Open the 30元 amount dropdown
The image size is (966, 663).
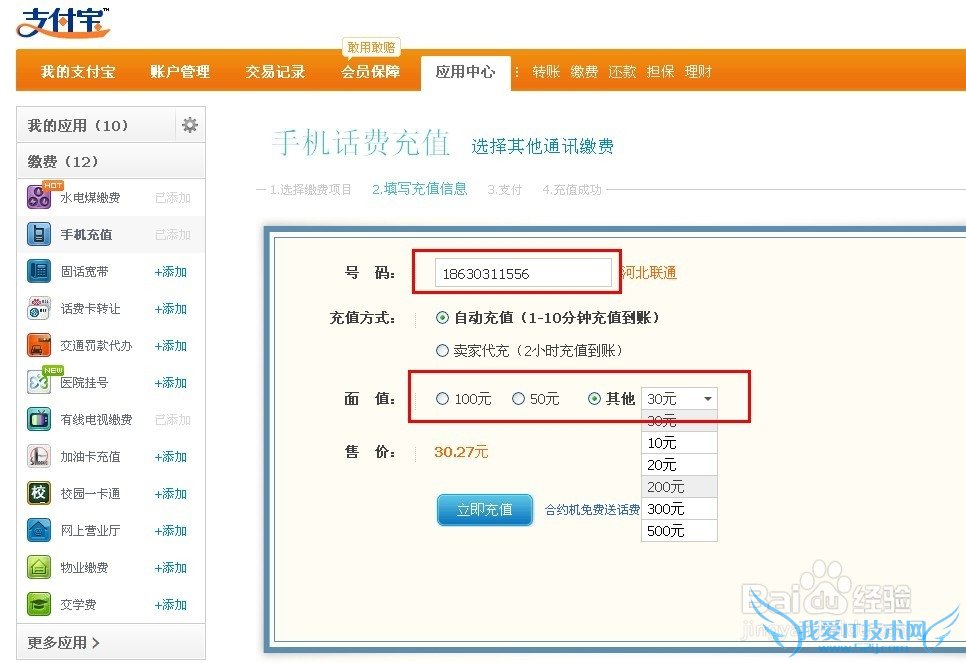point(679,399)
